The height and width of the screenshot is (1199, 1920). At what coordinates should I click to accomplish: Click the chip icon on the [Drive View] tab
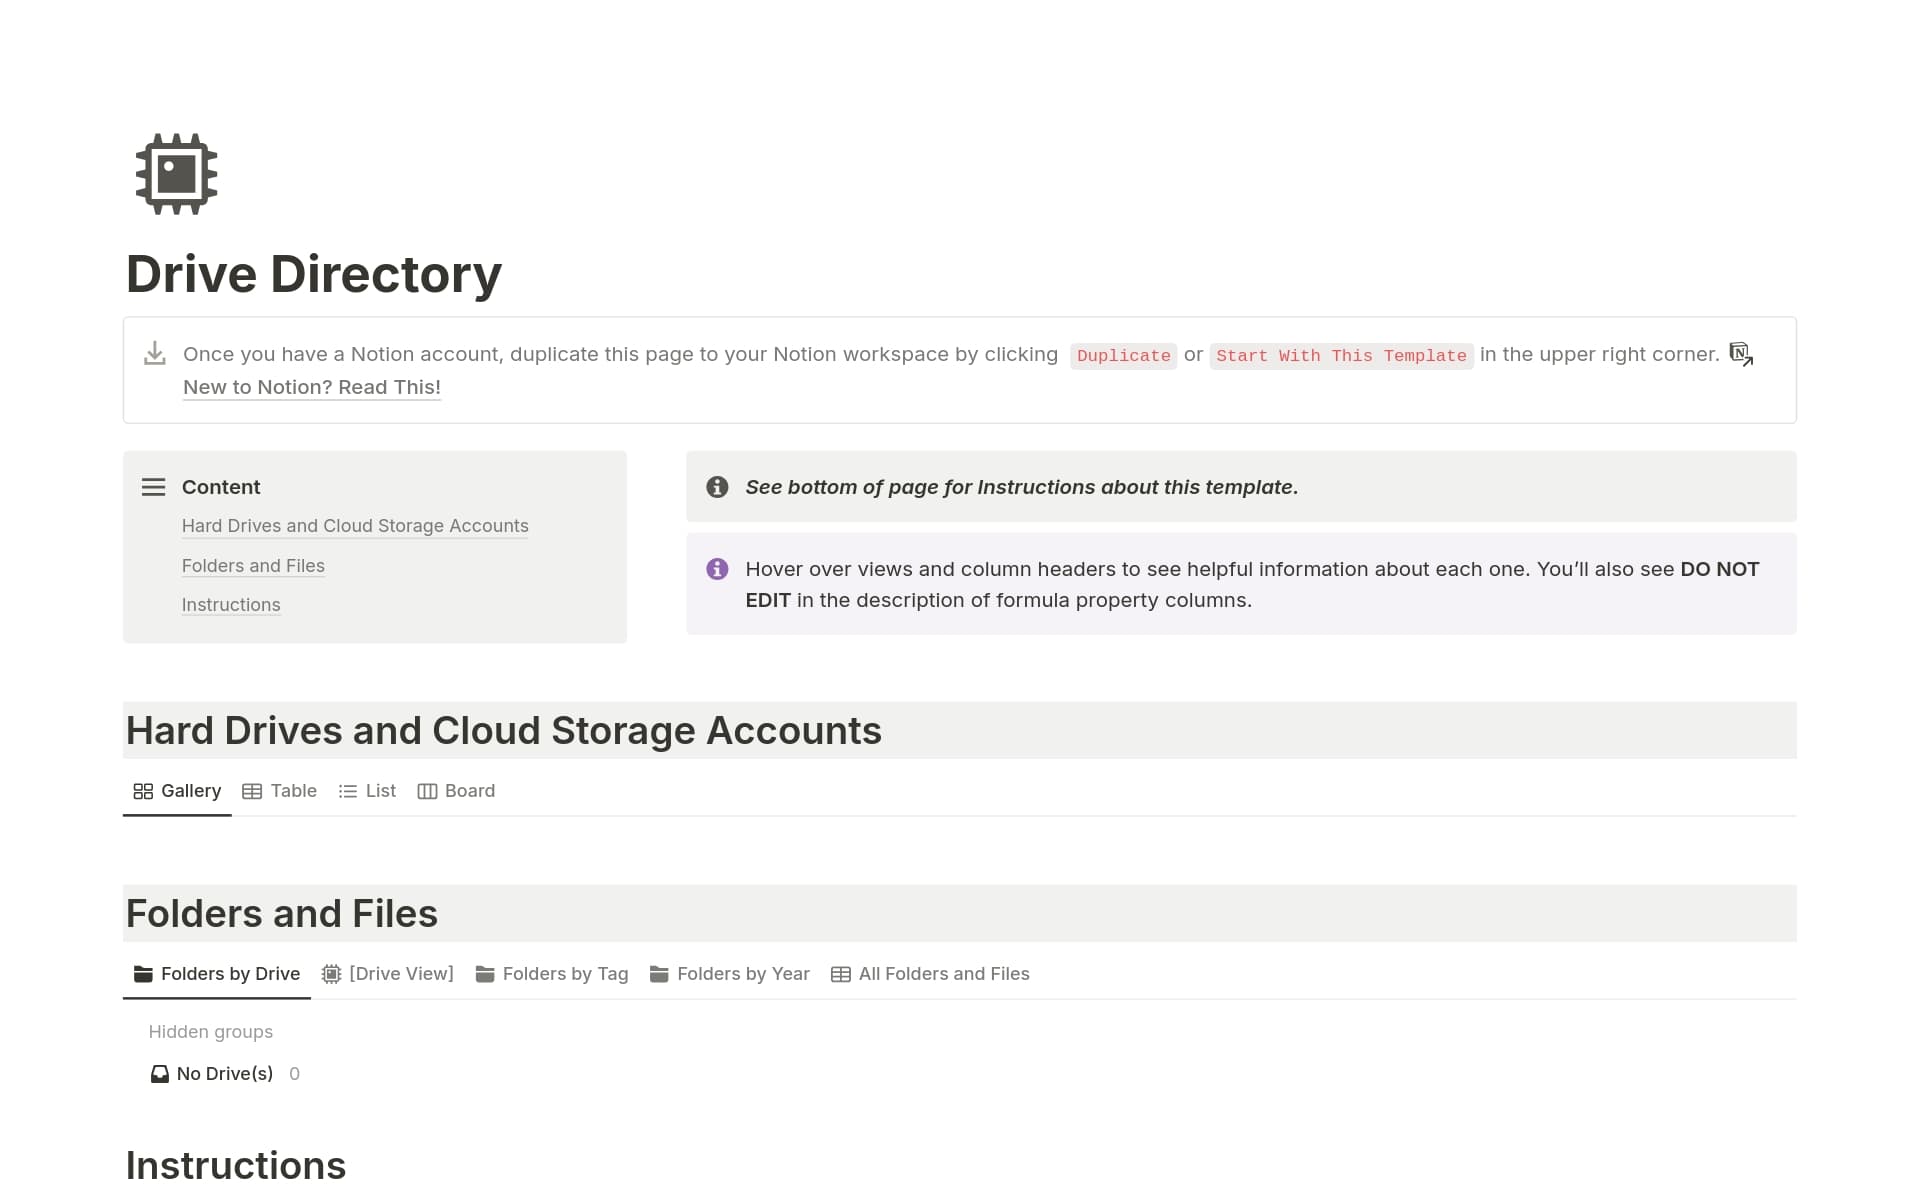pyautogui.click(x=331, y=973)
